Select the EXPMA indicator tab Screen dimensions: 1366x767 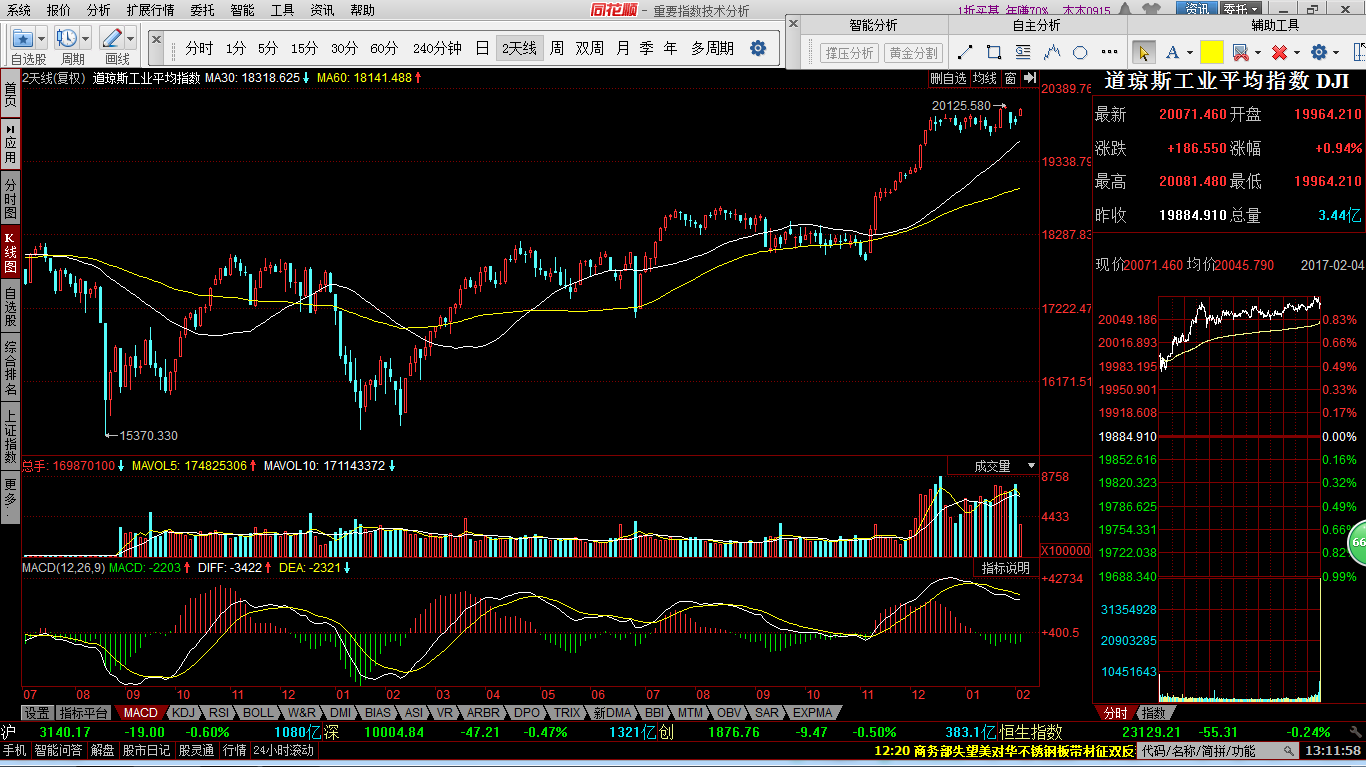(x=812, y=713)
